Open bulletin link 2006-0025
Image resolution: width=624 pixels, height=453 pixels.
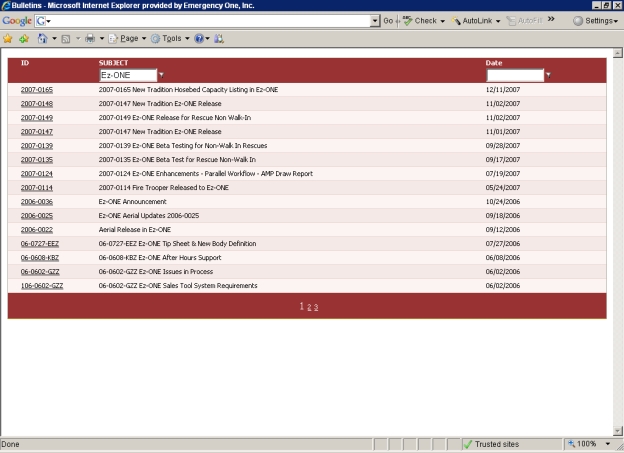pyautogui.click(x=37, y=216)
